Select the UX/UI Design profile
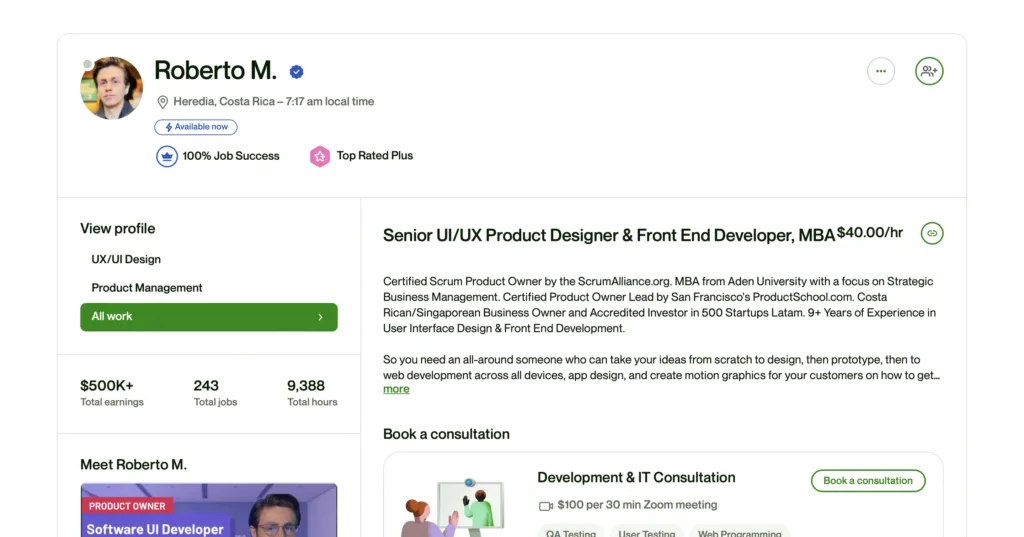Viewport: 1024px width, 537px height. tap(126, 259)
